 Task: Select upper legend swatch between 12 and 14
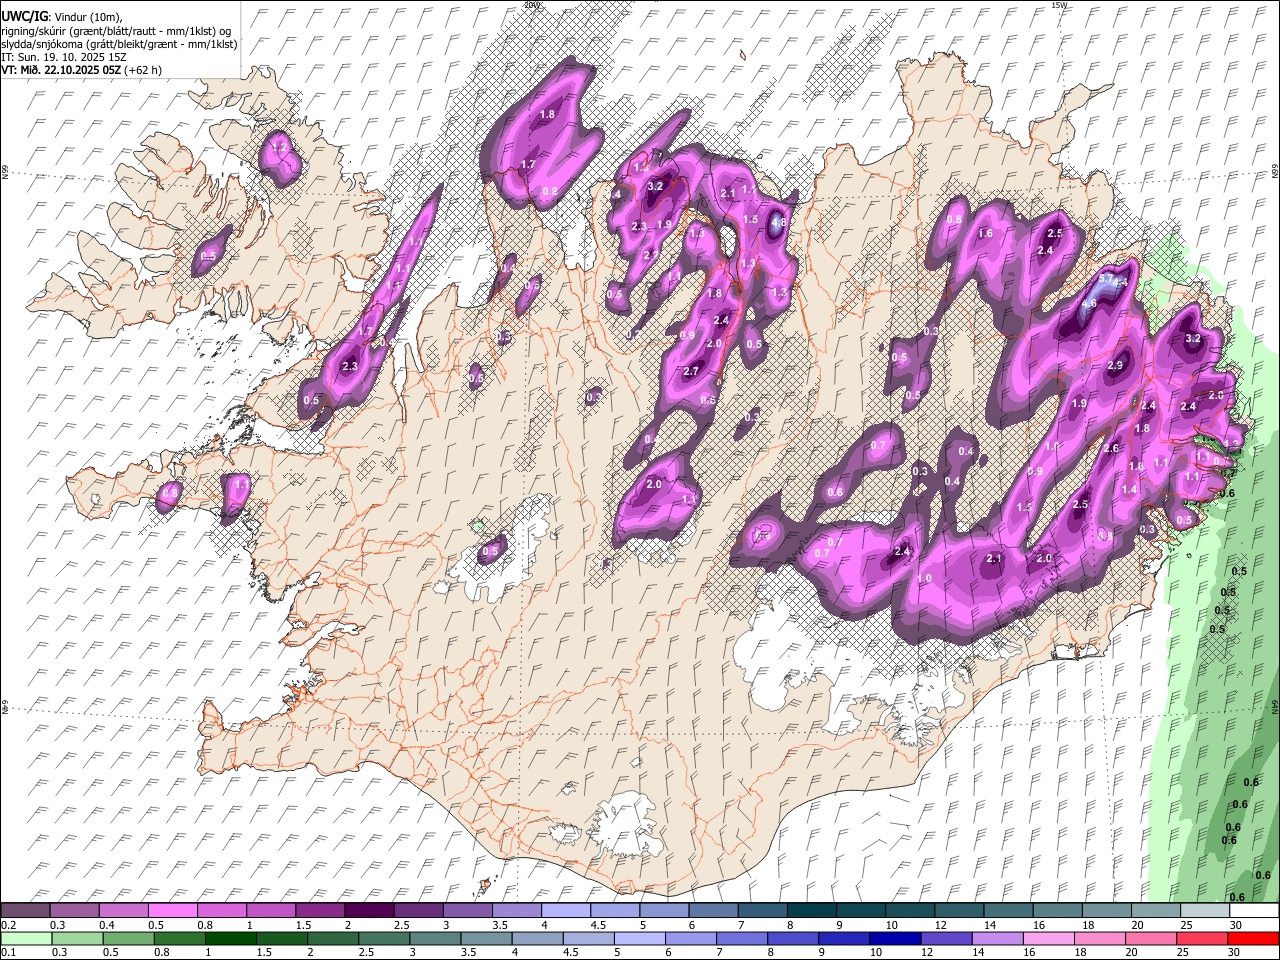[x=959, y=910]
